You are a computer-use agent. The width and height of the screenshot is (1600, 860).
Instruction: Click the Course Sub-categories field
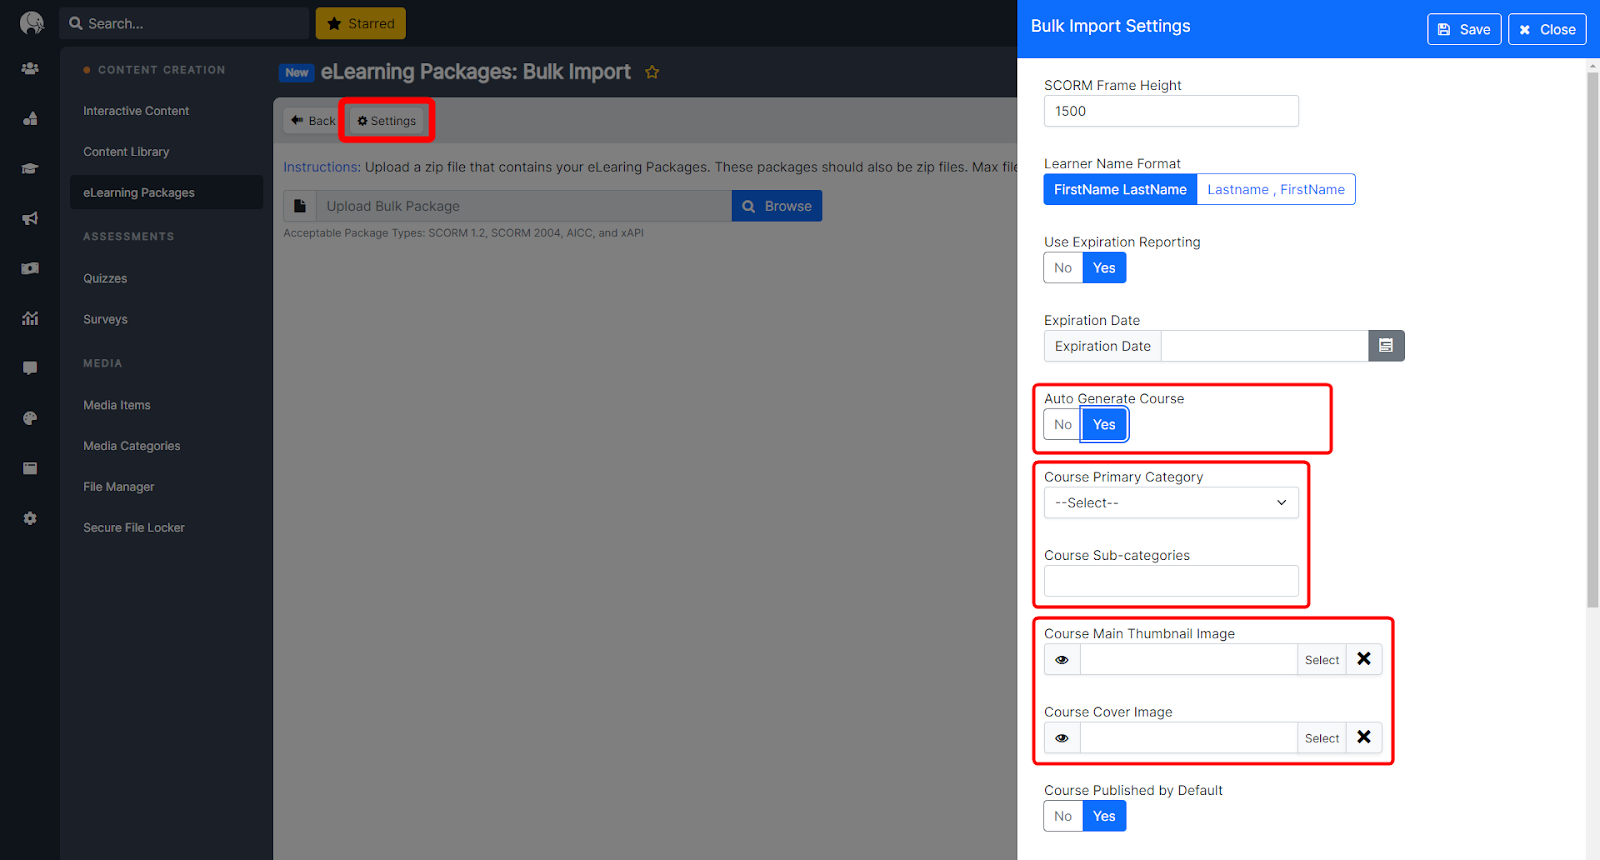1171,581
